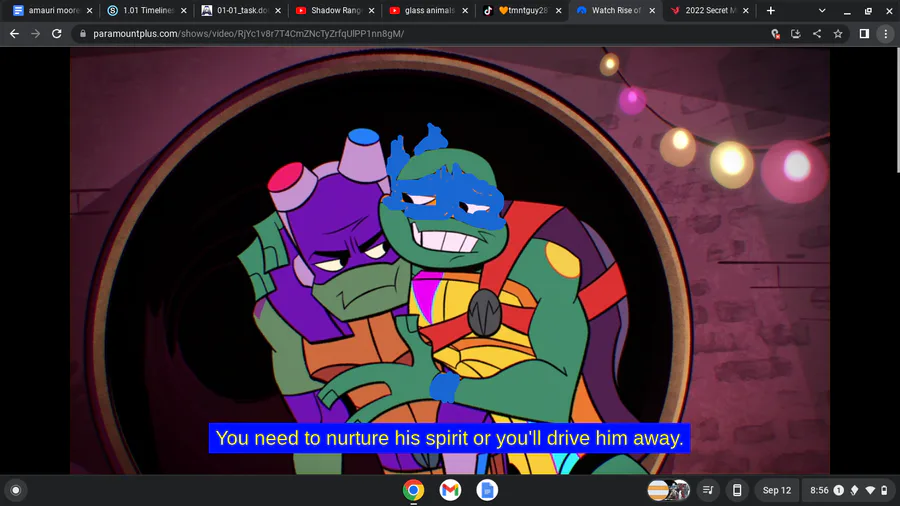This screenshot has height=506, width=900.
Task: Open the calendar via Sep 12 date
Action: 777,490
